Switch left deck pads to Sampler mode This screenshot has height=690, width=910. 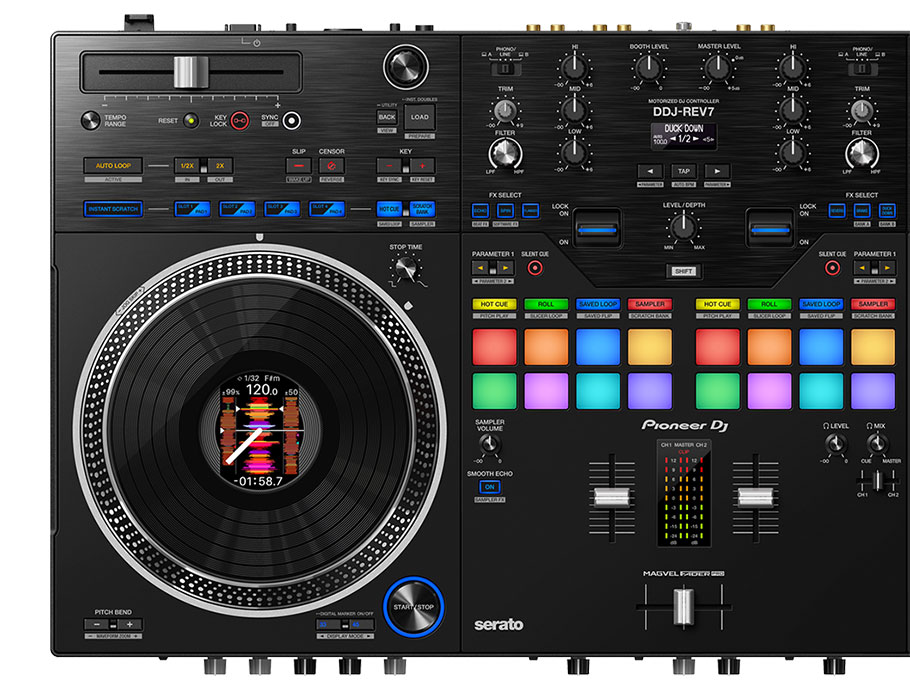[649, 304]
